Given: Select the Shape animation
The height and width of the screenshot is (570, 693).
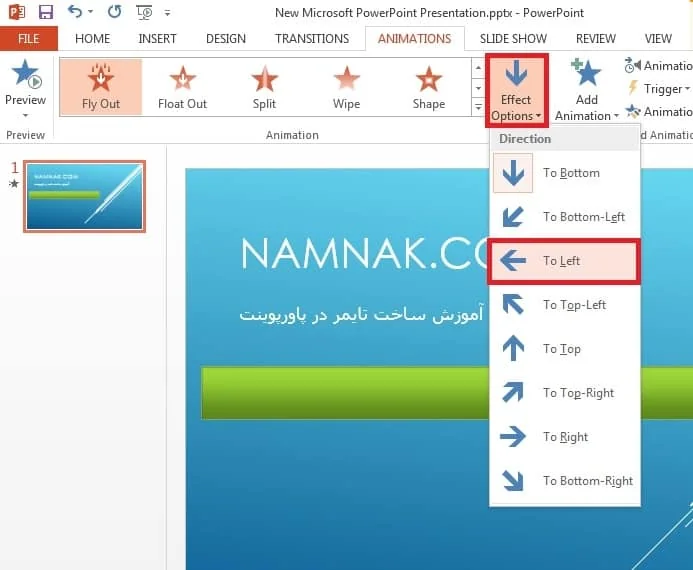Looking at the screenshot, I should click(429, 87).
